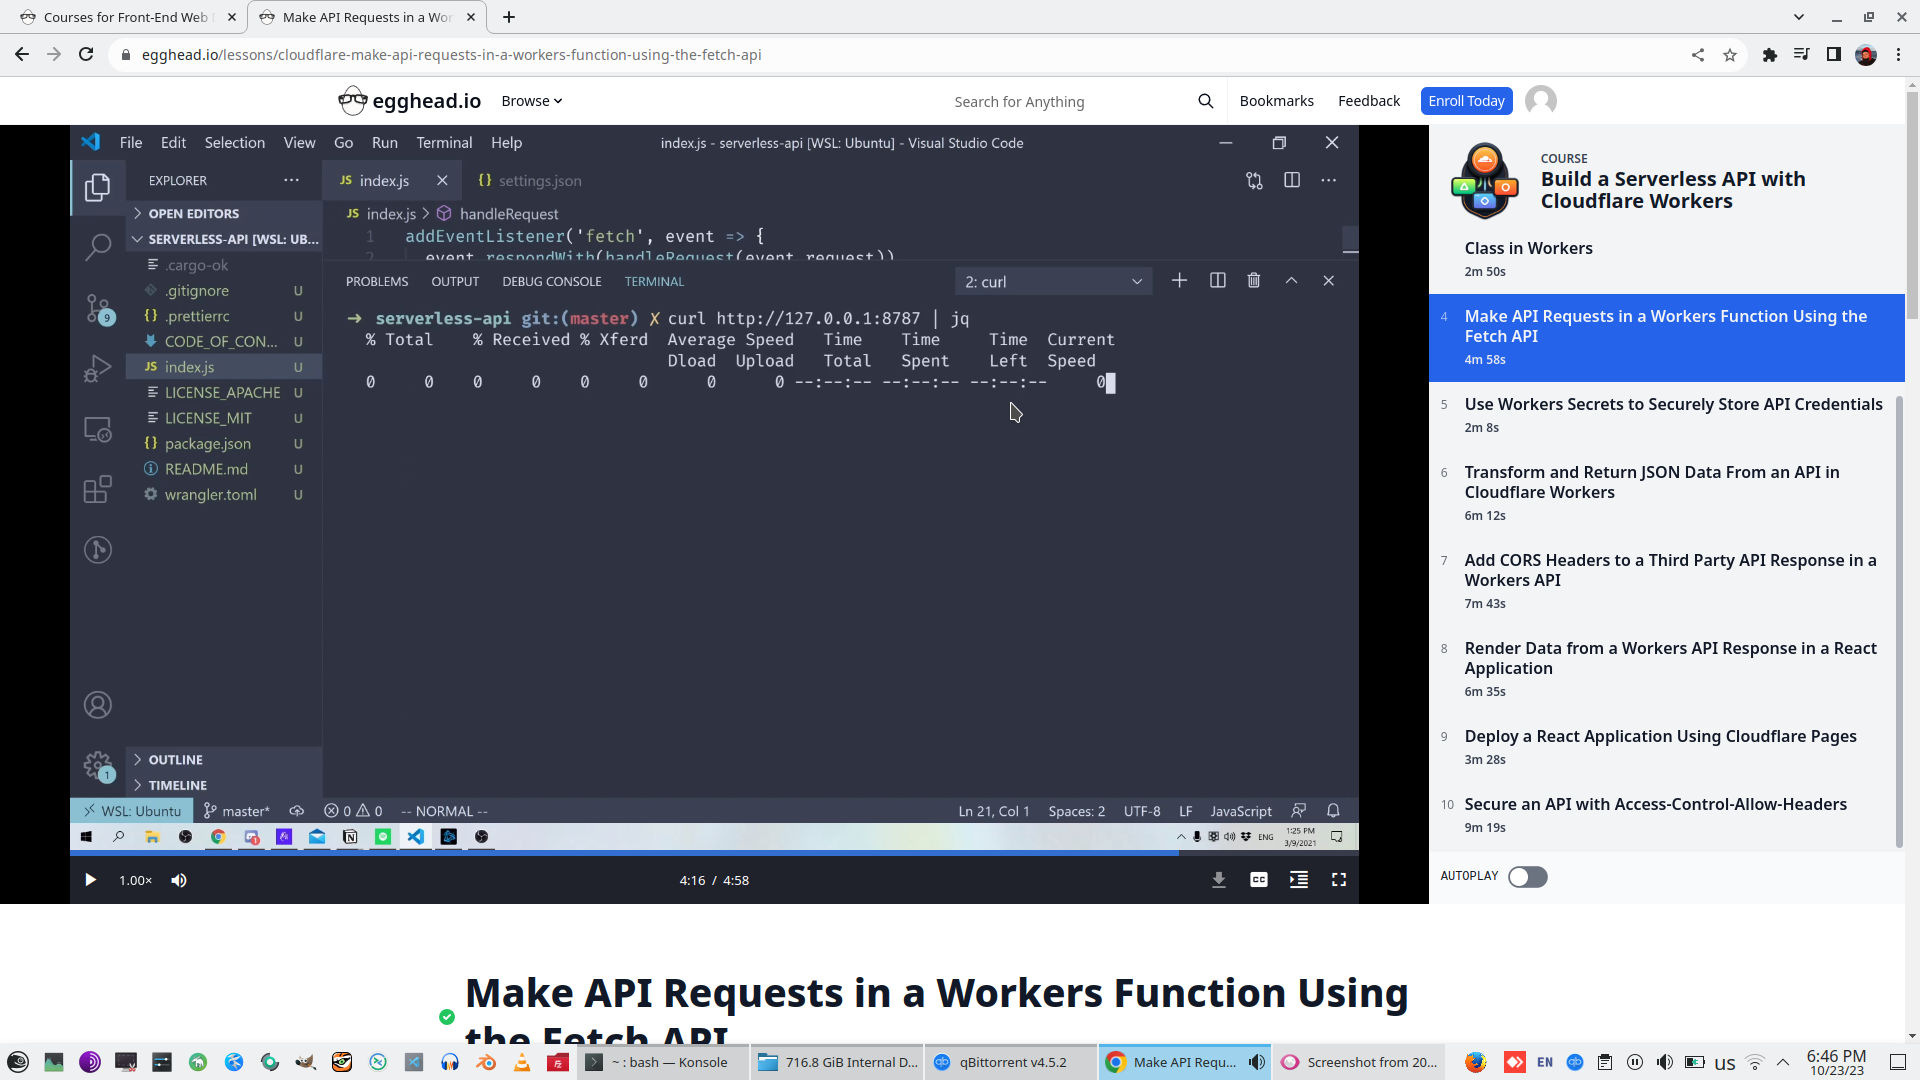The height and width of the screenshot is (1080, 1920).
Task: Open the browser extensions puzzle icon
Action: (x=1770, y=55)
